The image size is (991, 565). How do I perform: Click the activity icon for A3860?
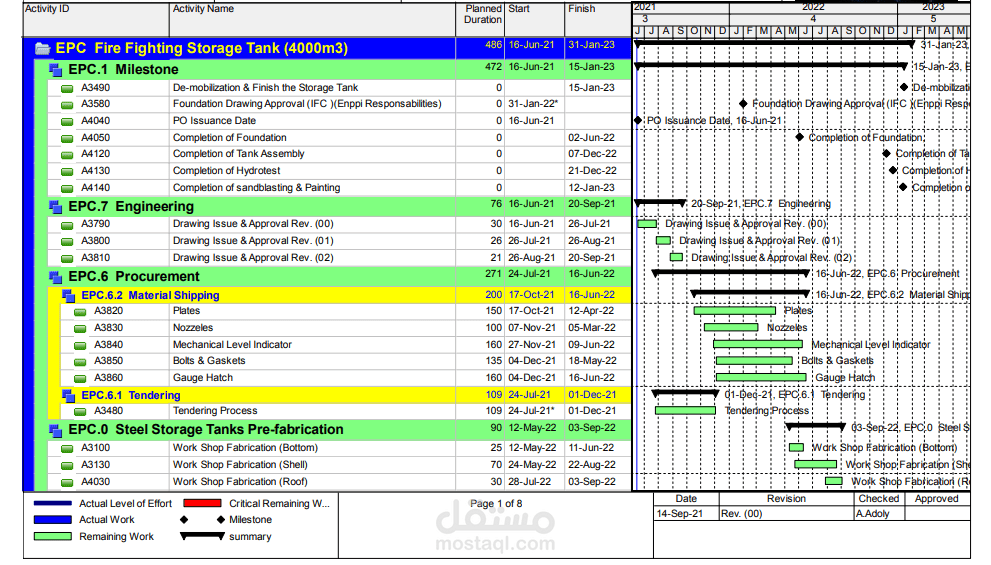point(80,379)
